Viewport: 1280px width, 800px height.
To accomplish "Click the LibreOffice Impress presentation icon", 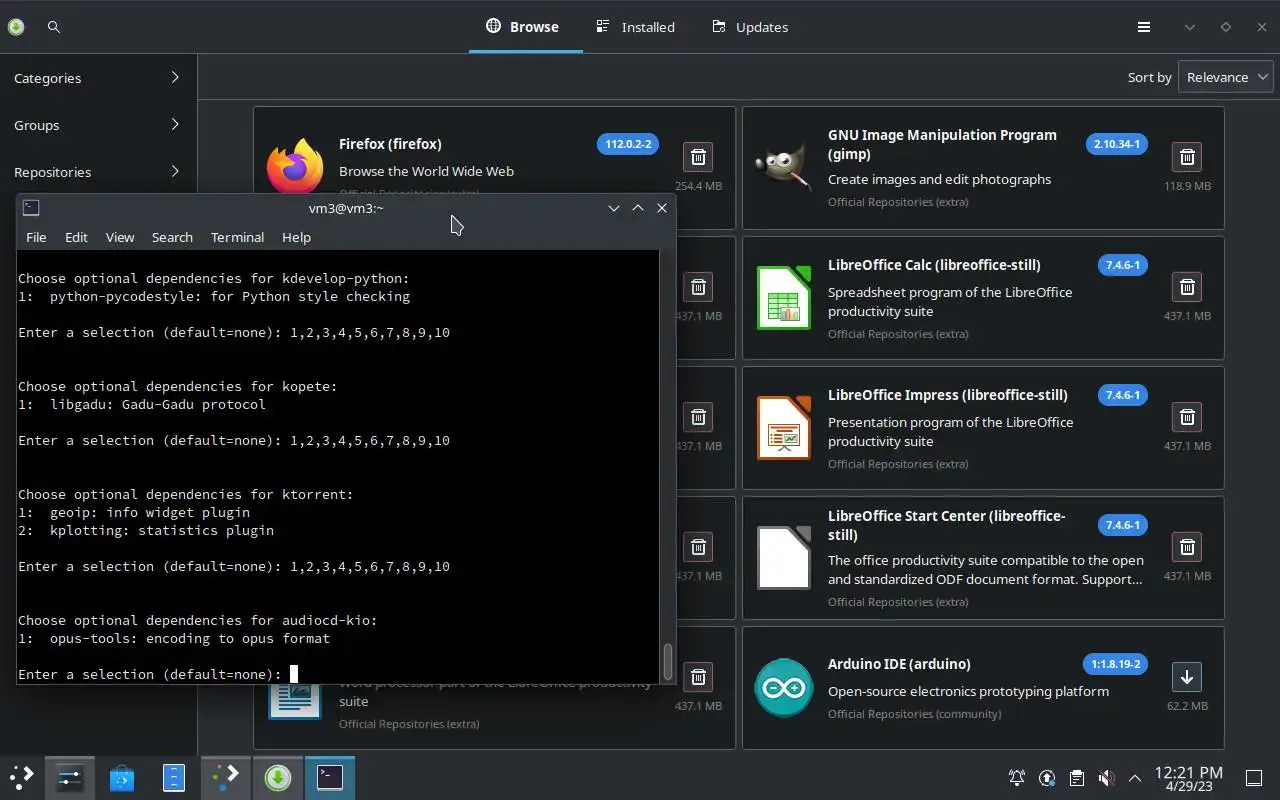I will click(783, 428).
